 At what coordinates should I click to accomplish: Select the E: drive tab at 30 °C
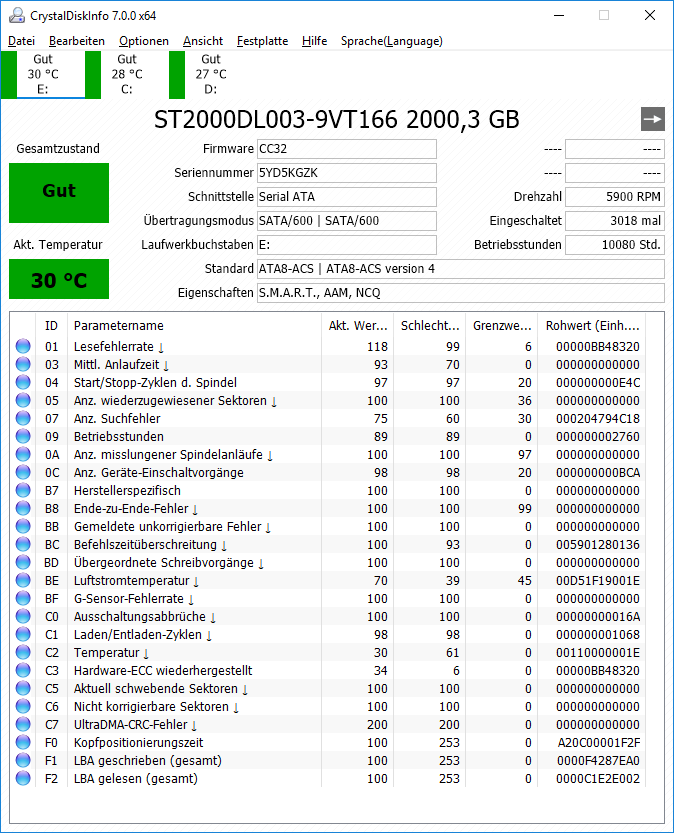(x=43, y=74)
